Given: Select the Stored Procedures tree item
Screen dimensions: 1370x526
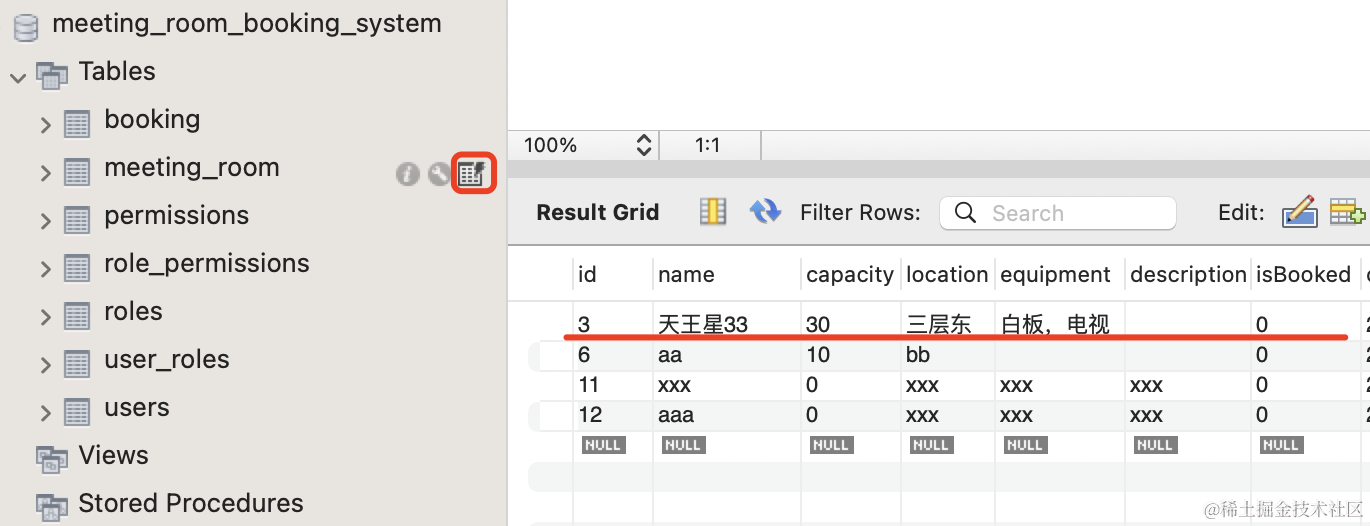Looking at the screenshot, I should 190,503.
